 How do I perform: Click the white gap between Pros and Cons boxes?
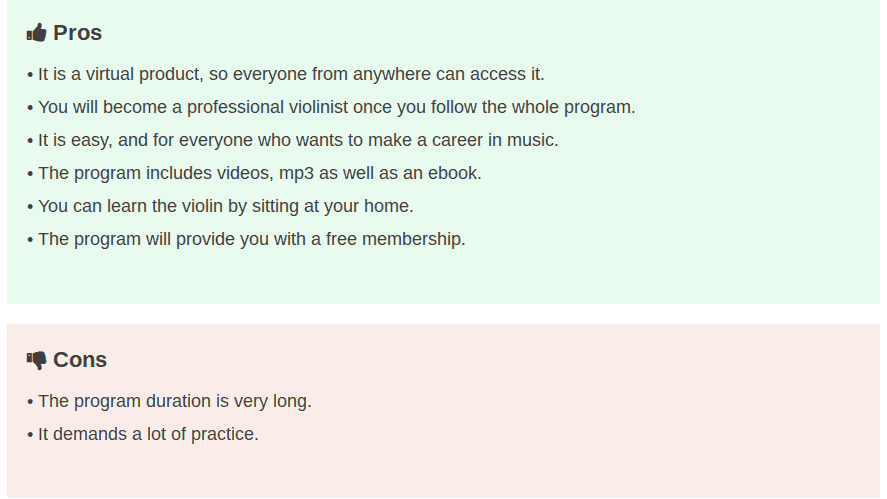point(444,314)
